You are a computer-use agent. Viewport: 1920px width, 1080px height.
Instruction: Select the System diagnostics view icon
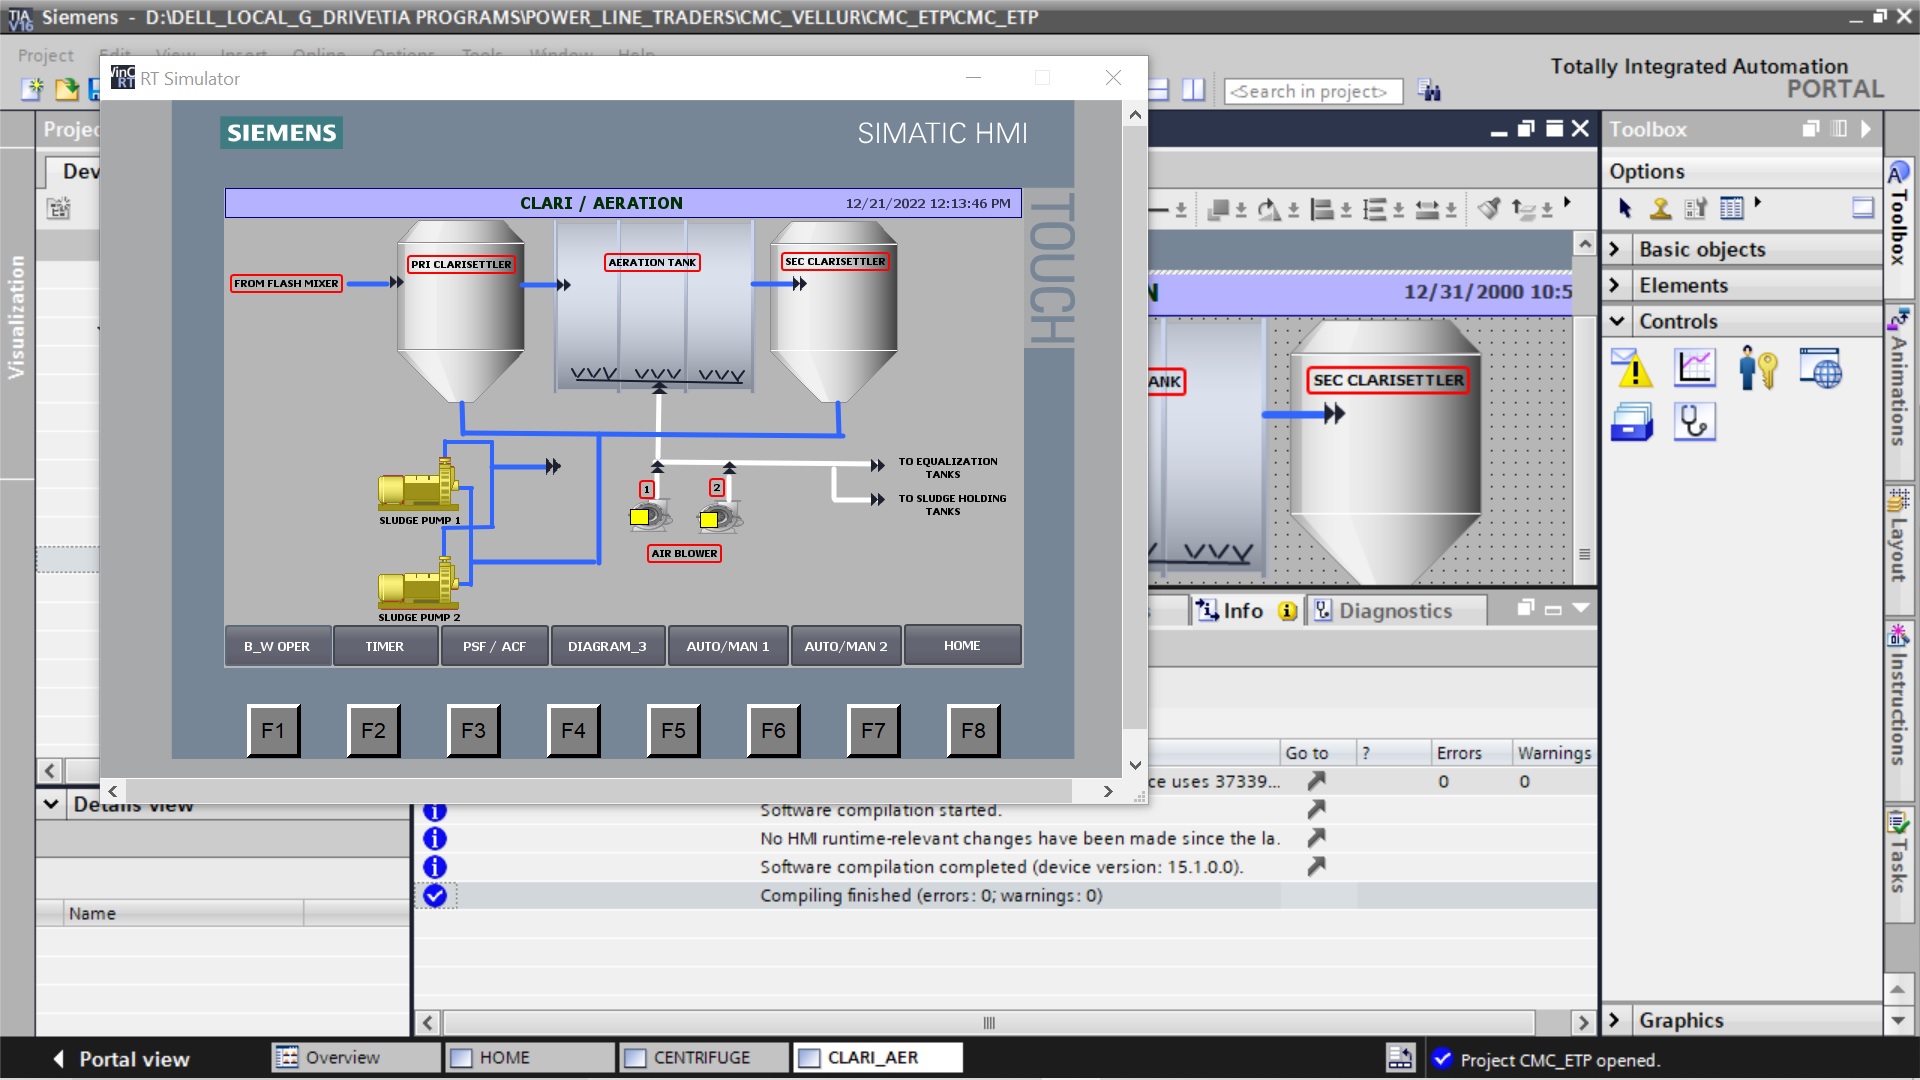point(1695,422)
